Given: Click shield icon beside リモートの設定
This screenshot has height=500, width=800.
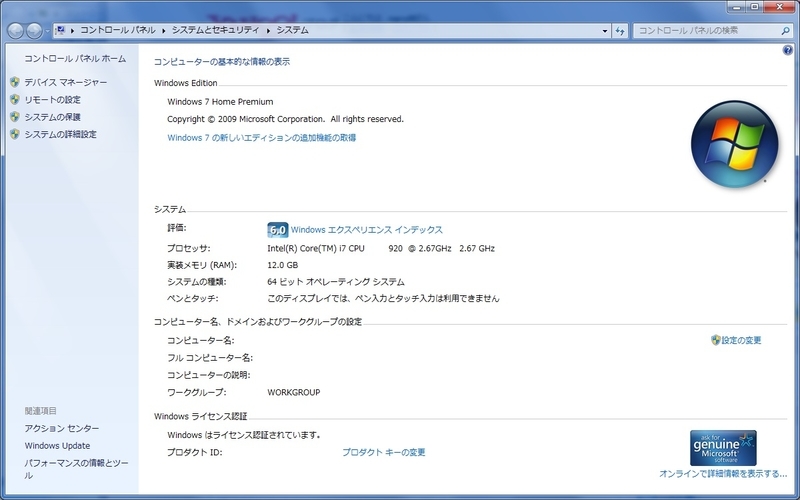Looking at the screenshot, I should click(15, 99).
